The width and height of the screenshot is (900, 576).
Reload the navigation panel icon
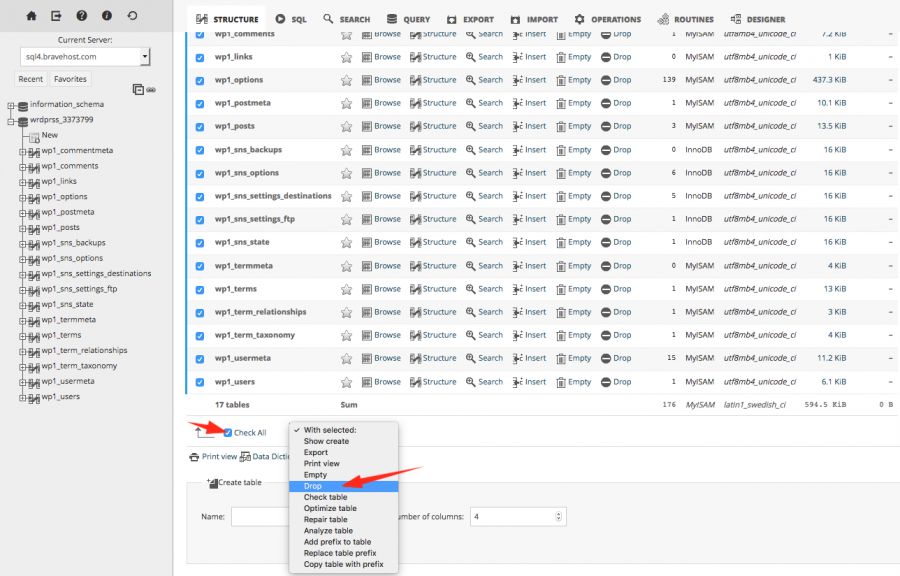coord(133,16)
